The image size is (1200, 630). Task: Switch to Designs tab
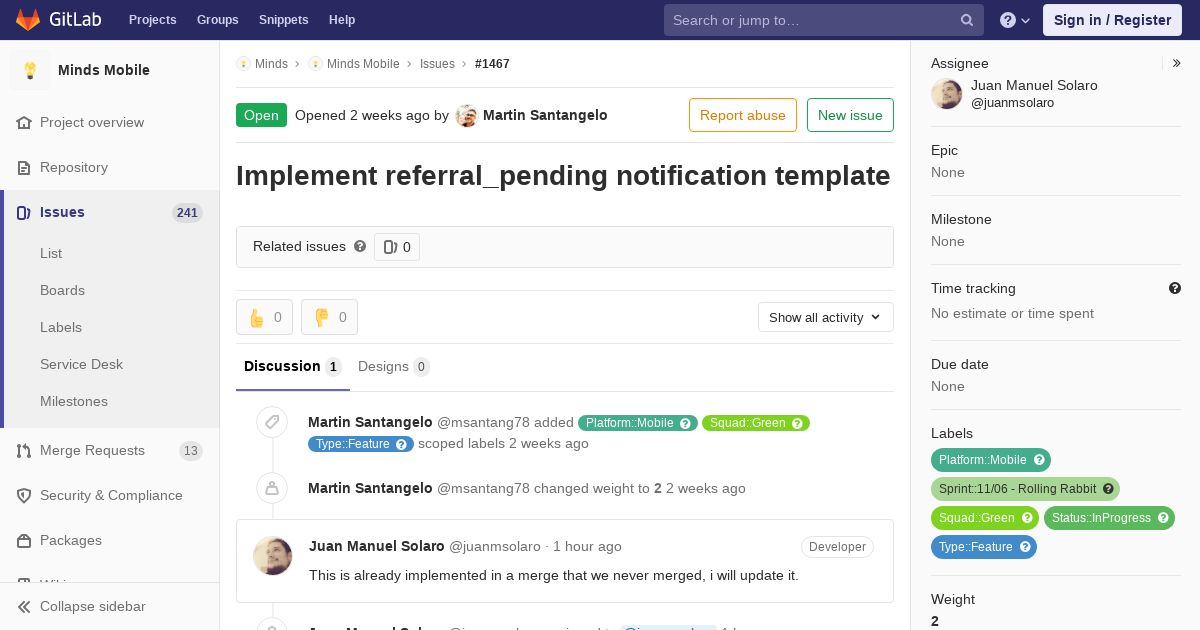tap(394, 367)
